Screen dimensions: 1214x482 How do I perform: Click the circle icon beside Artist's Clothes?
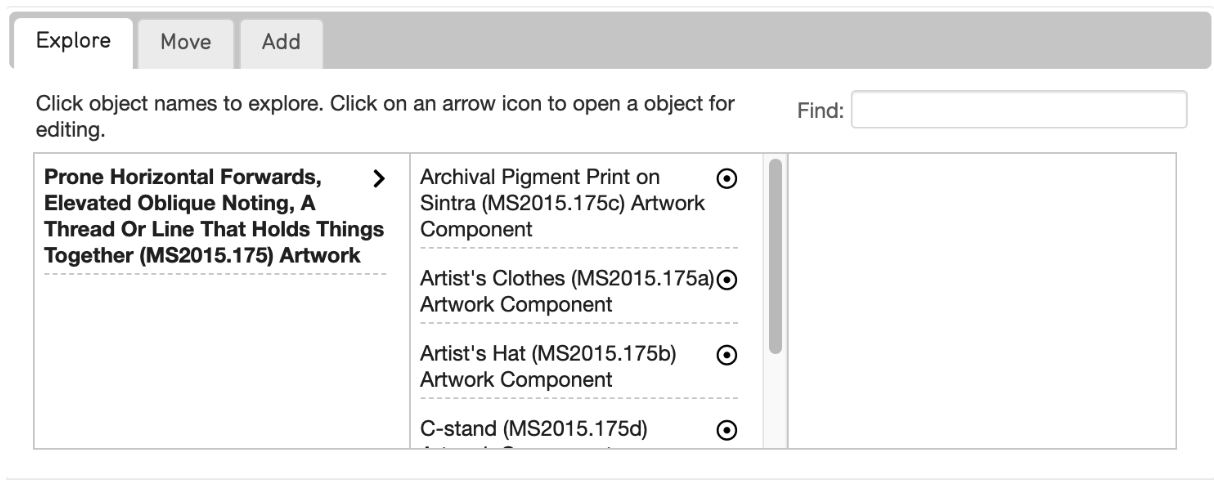(x=728, y=279)
